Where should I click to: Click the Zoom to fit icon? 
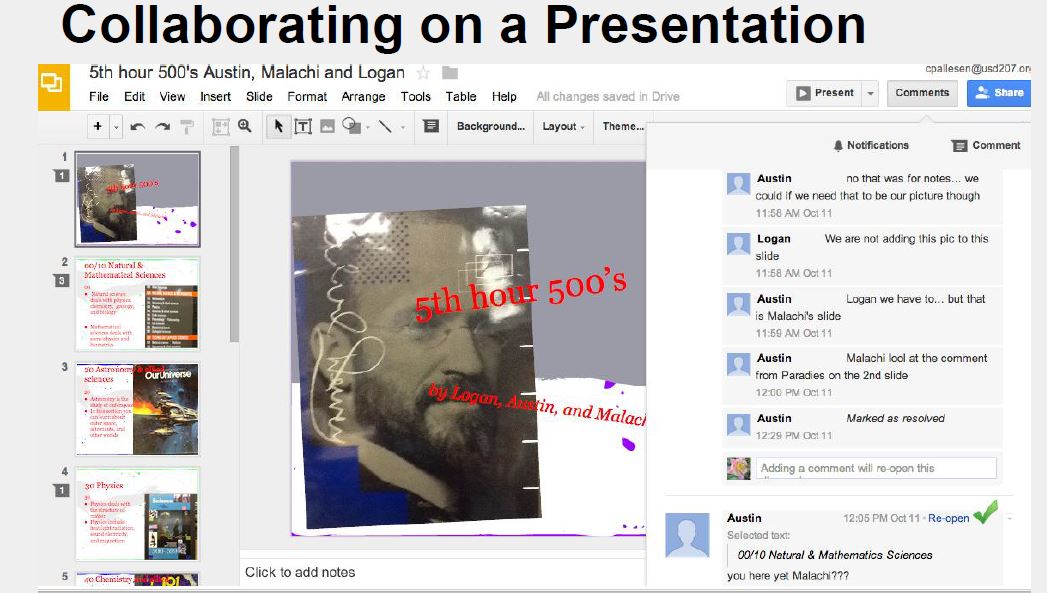pos(220,126)
